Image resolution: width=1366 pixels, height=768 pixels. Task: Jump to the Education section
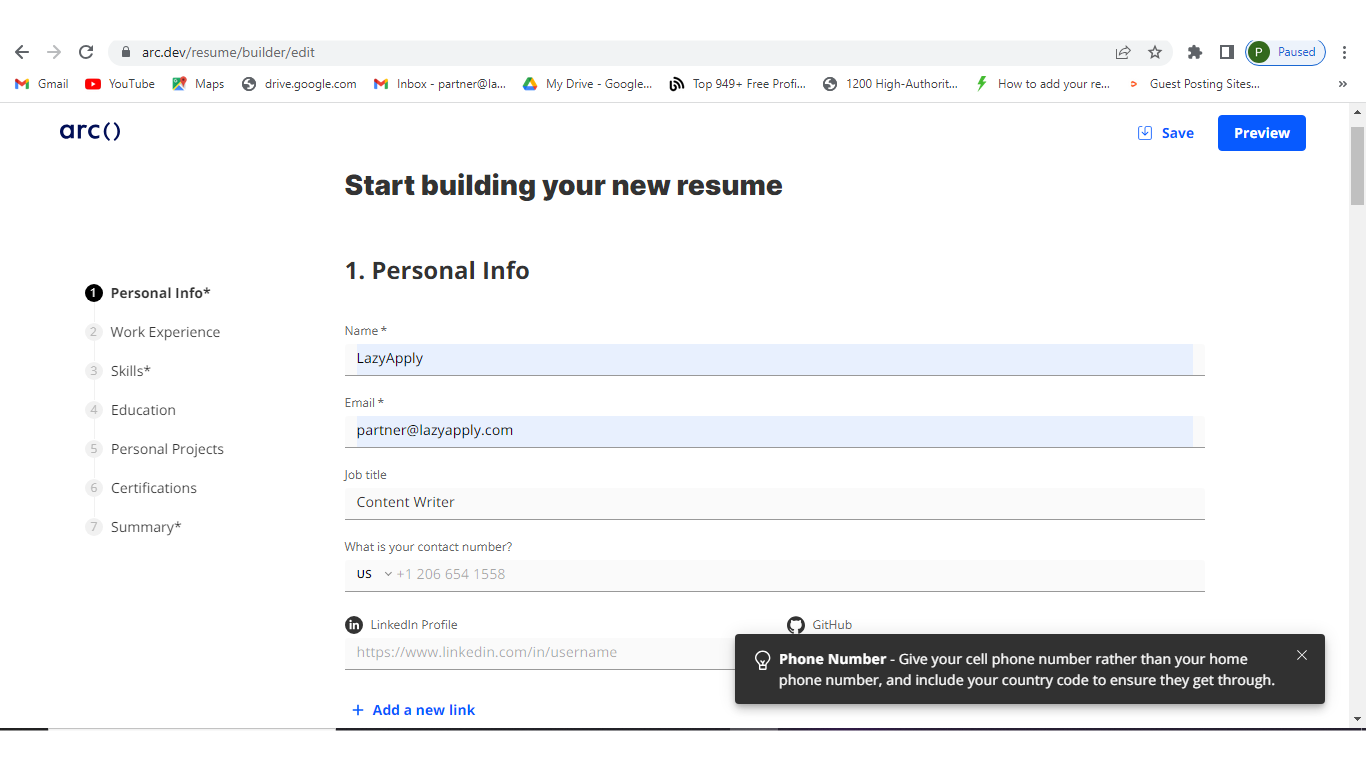point(143,410)
